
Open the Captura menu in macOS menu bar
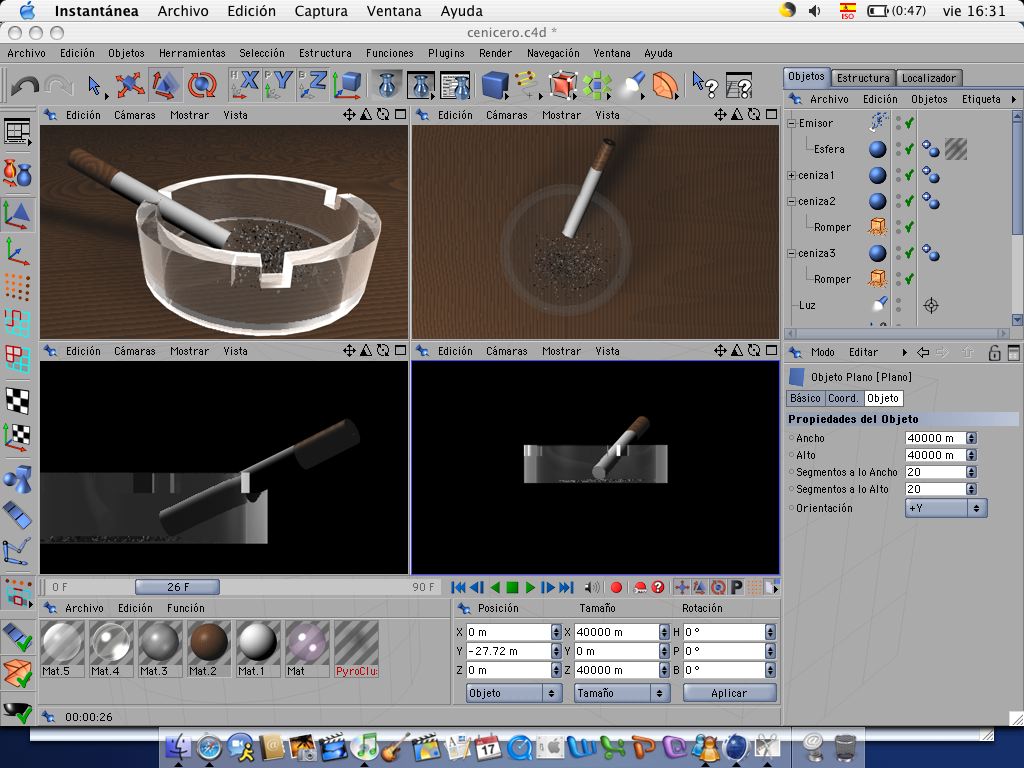click(321, 11)
